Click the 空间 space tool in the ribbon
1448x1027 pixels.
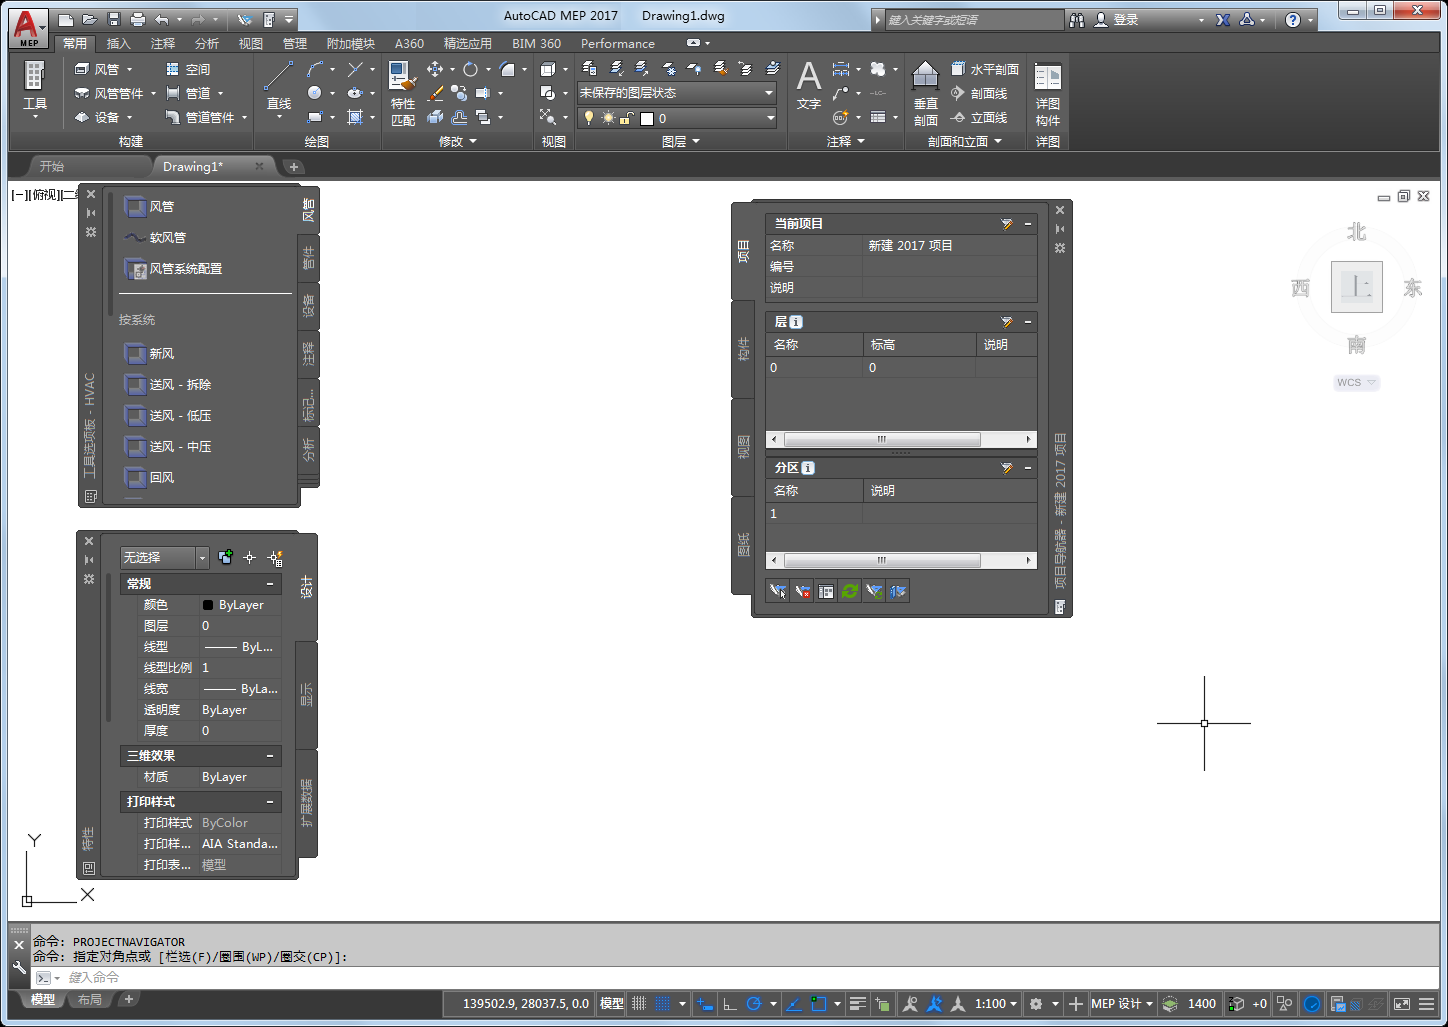point(187,69)
